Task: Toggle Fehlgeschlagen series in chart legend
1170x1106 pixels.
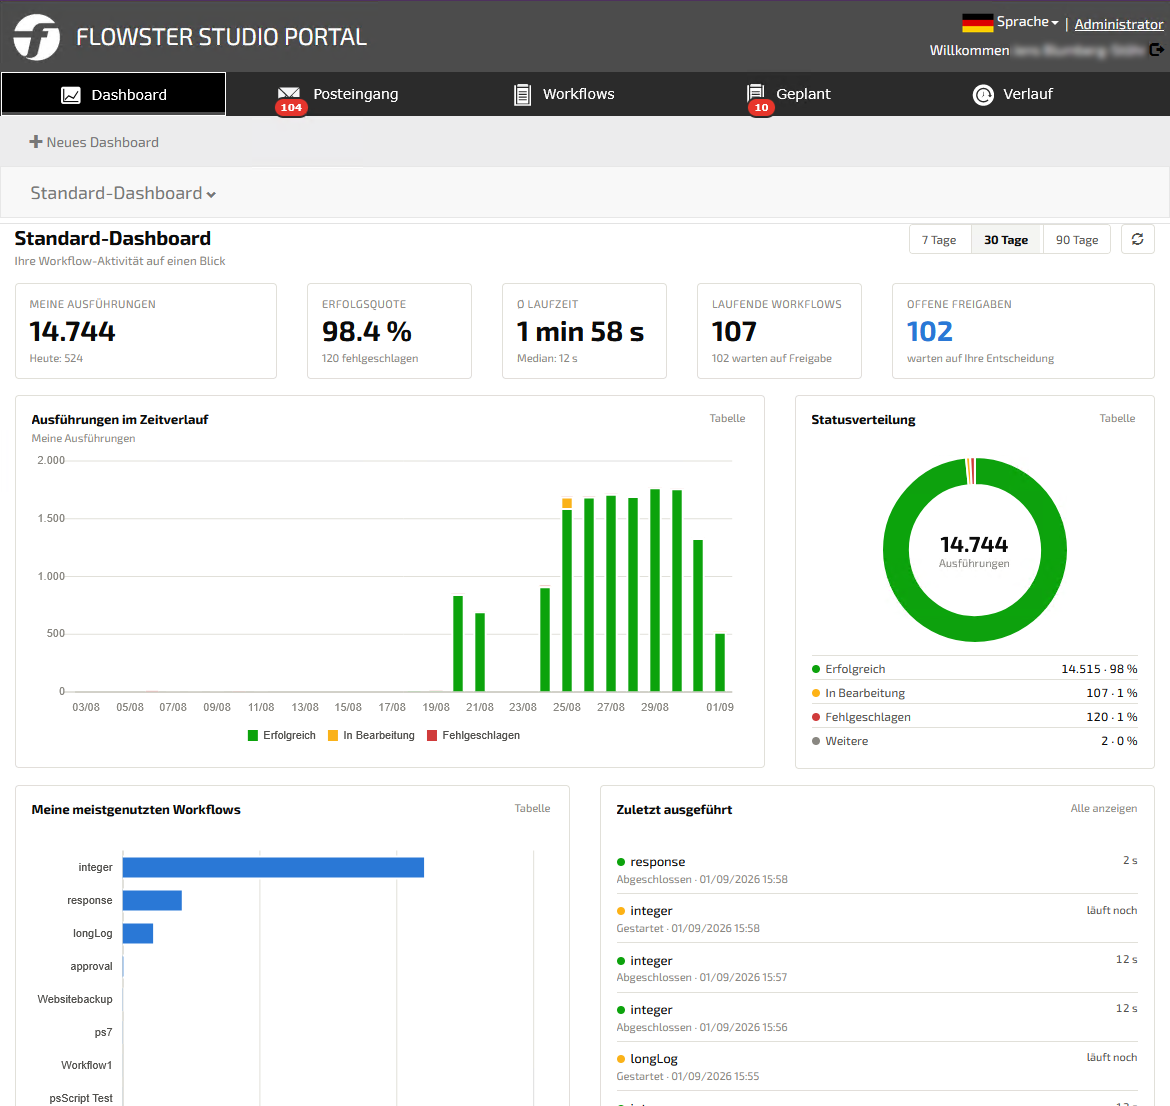Action: [x=473, y=735]
